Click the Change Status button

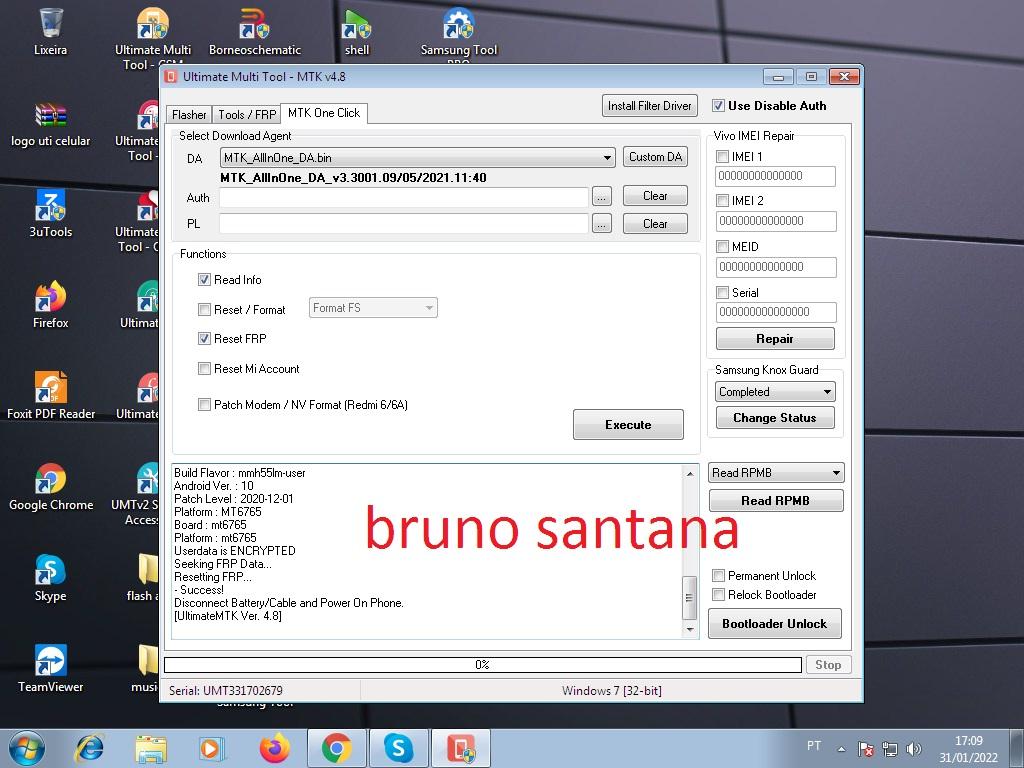click(775, 417)
